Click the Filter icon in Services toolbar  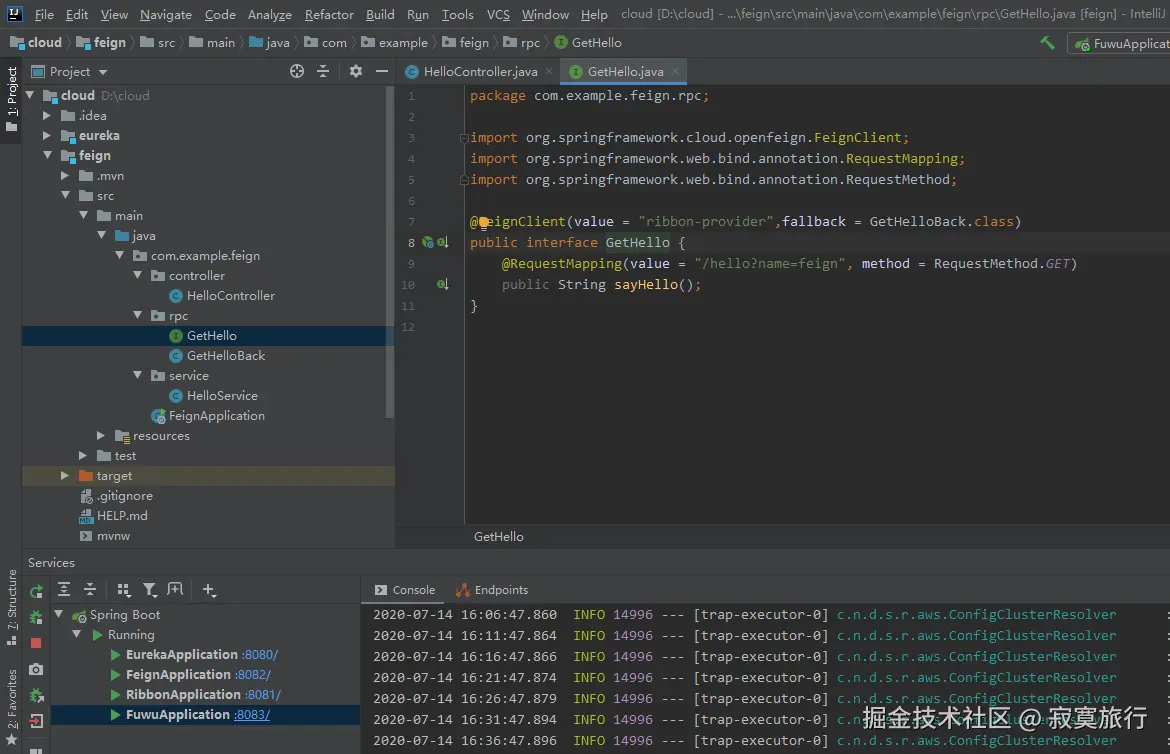pyautogui.click(x=150, y=590)
